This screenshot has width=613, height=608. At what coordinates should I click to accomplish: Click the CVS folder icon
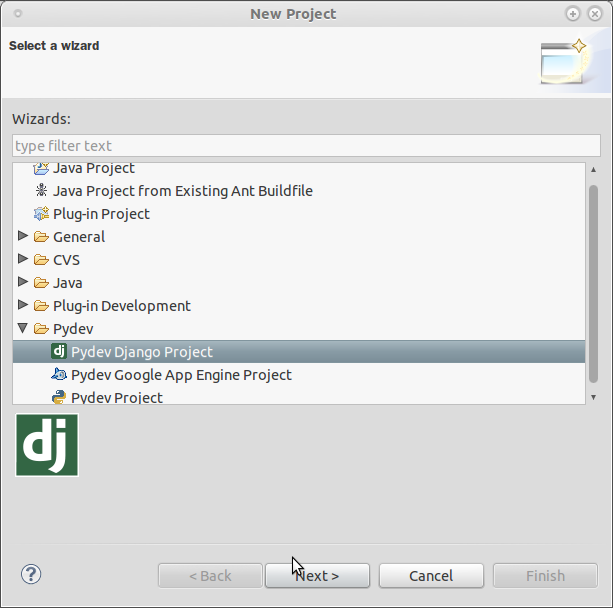[x=41, y=260]
